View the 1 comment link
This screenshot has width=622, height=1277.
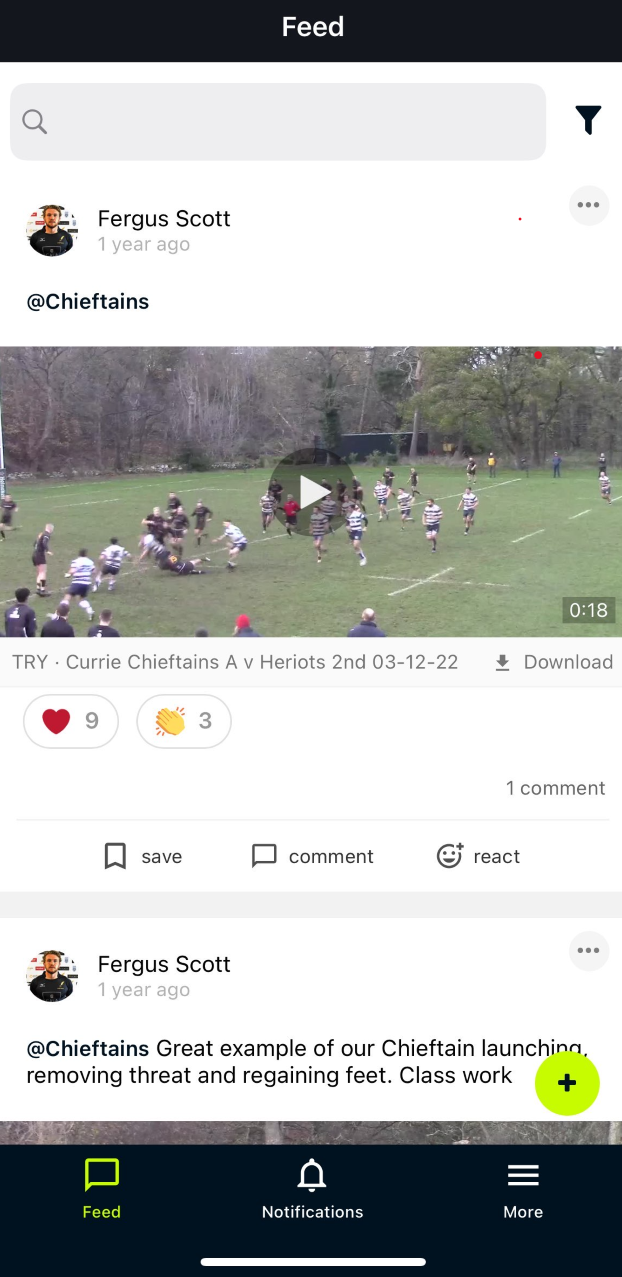(x=555, y=788)
